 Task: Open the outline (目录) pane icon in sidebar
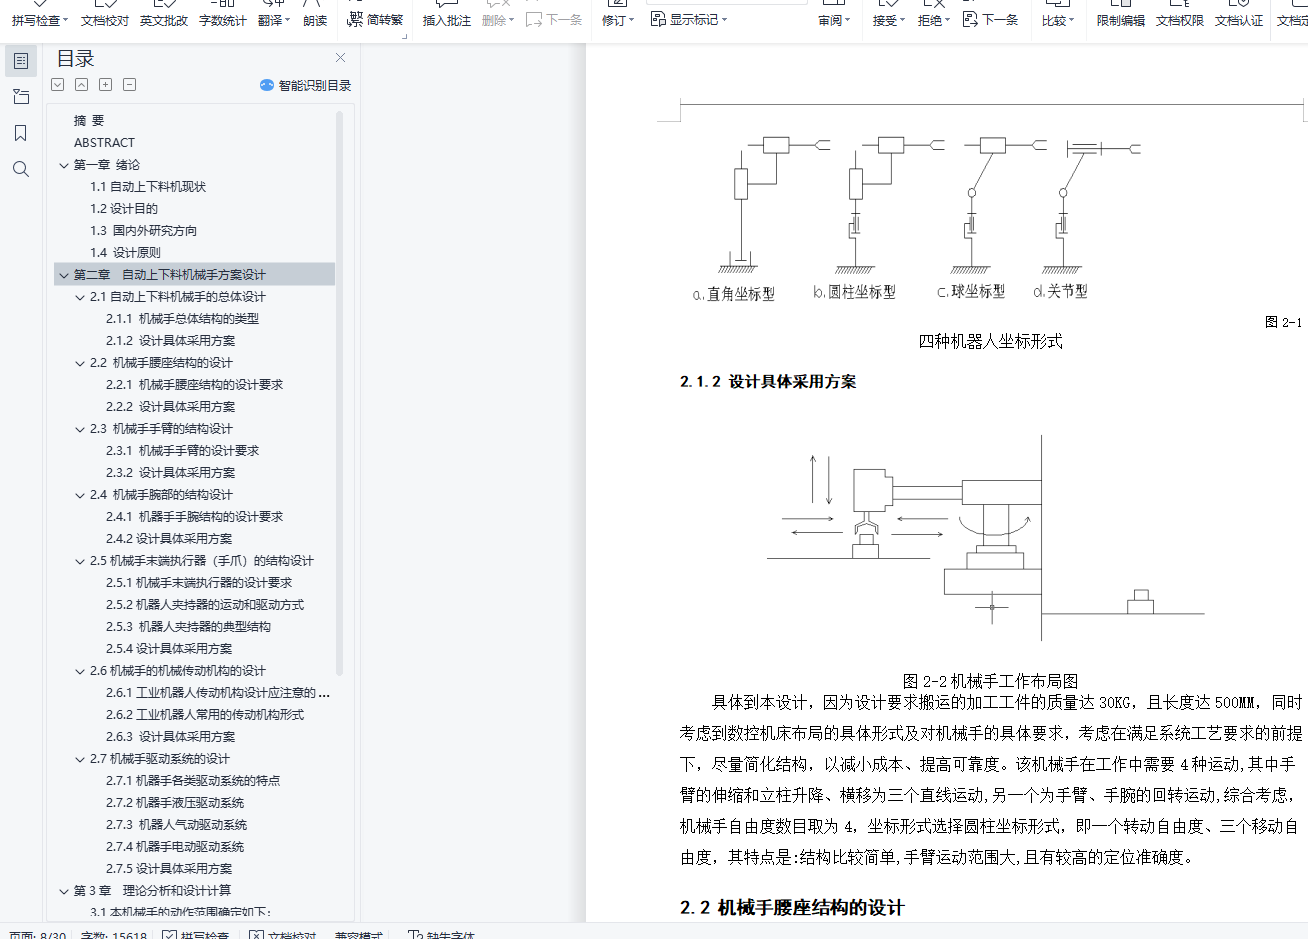point(21,61)
